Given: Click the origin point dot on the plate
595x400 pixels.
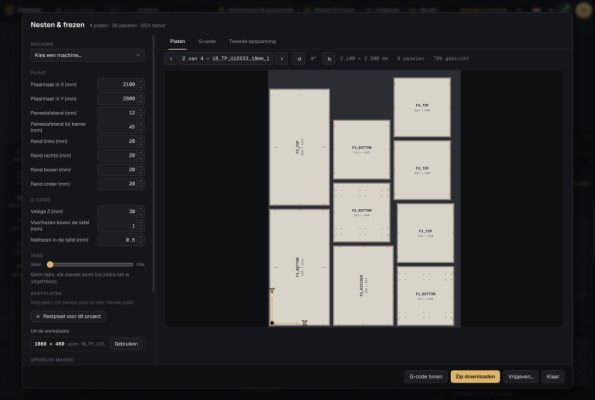Looking at the screenshot, I should tap(272, 323).
